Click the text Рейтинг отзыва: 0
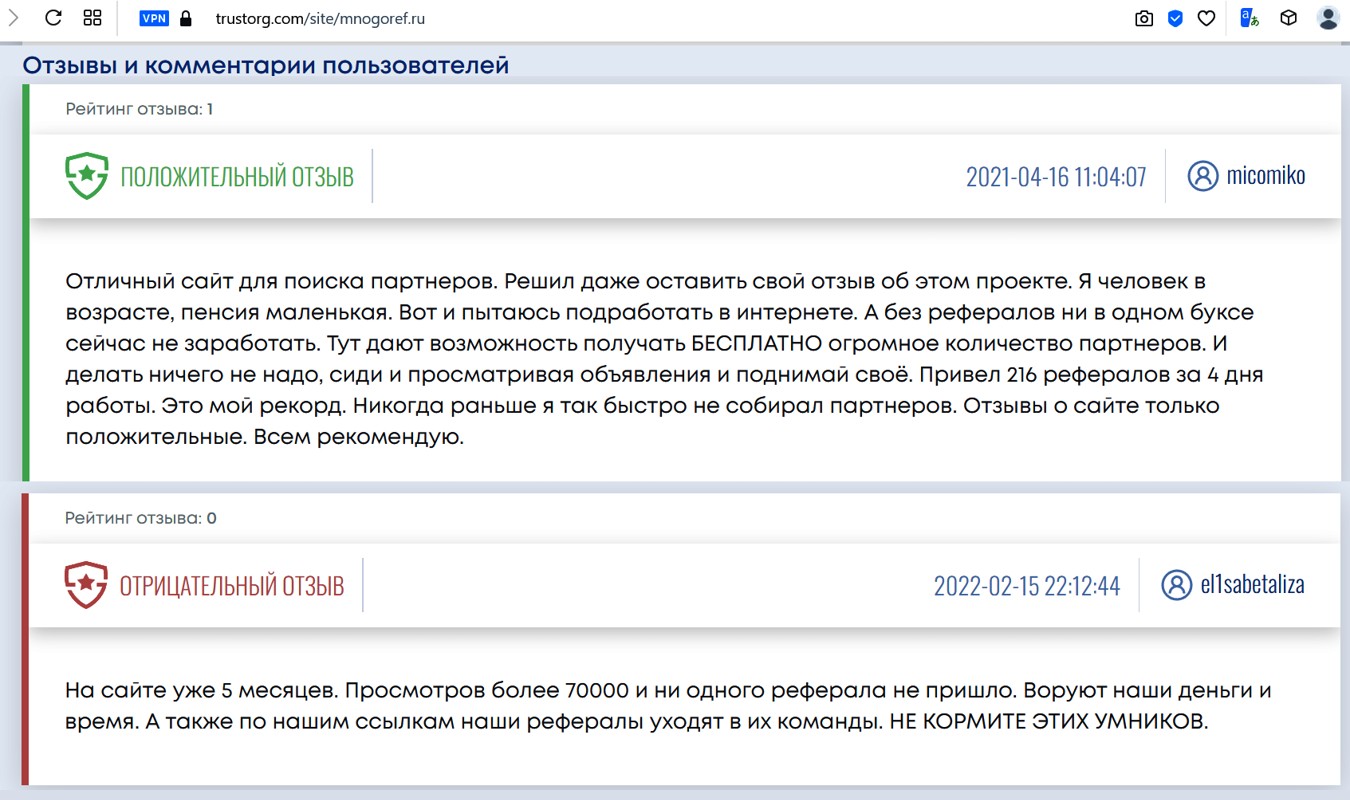Image resolution: width=1350 pixels, height=800 pixels. 141,518
